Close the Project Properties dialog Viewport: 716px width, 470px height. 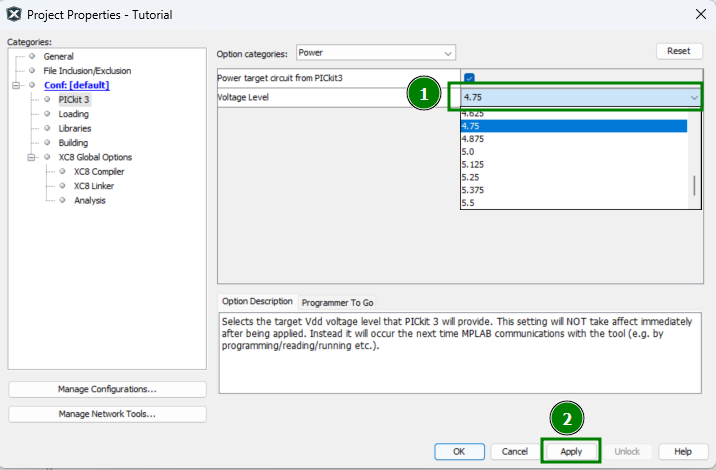click(701, 14)
